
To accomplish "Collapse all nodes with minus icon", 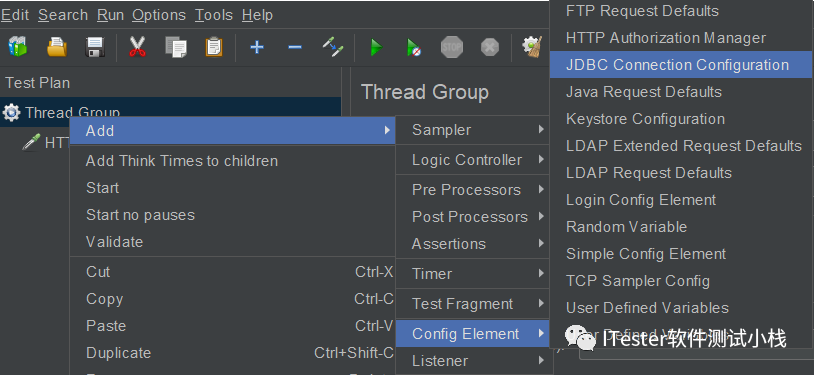I will [x=295, y=47].
